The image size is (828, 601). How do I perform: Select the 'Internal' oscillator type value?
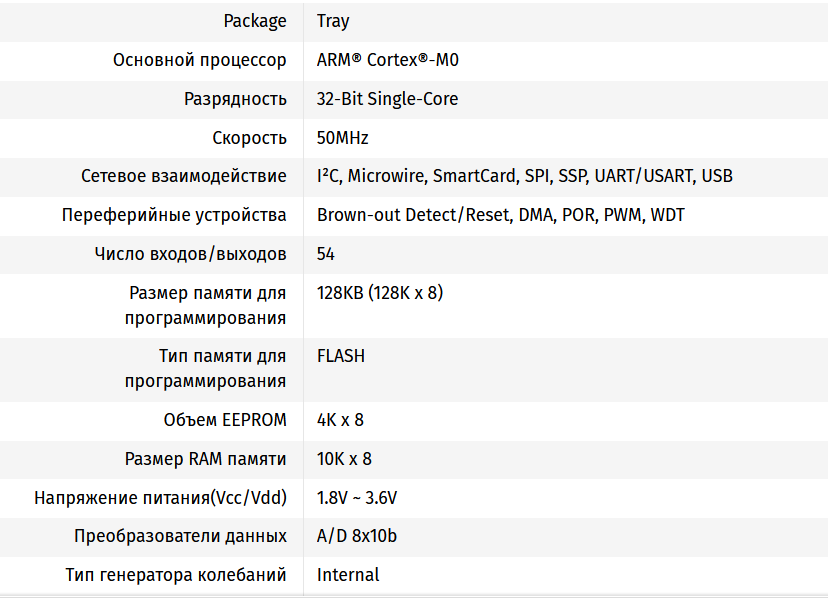(348, 575)
